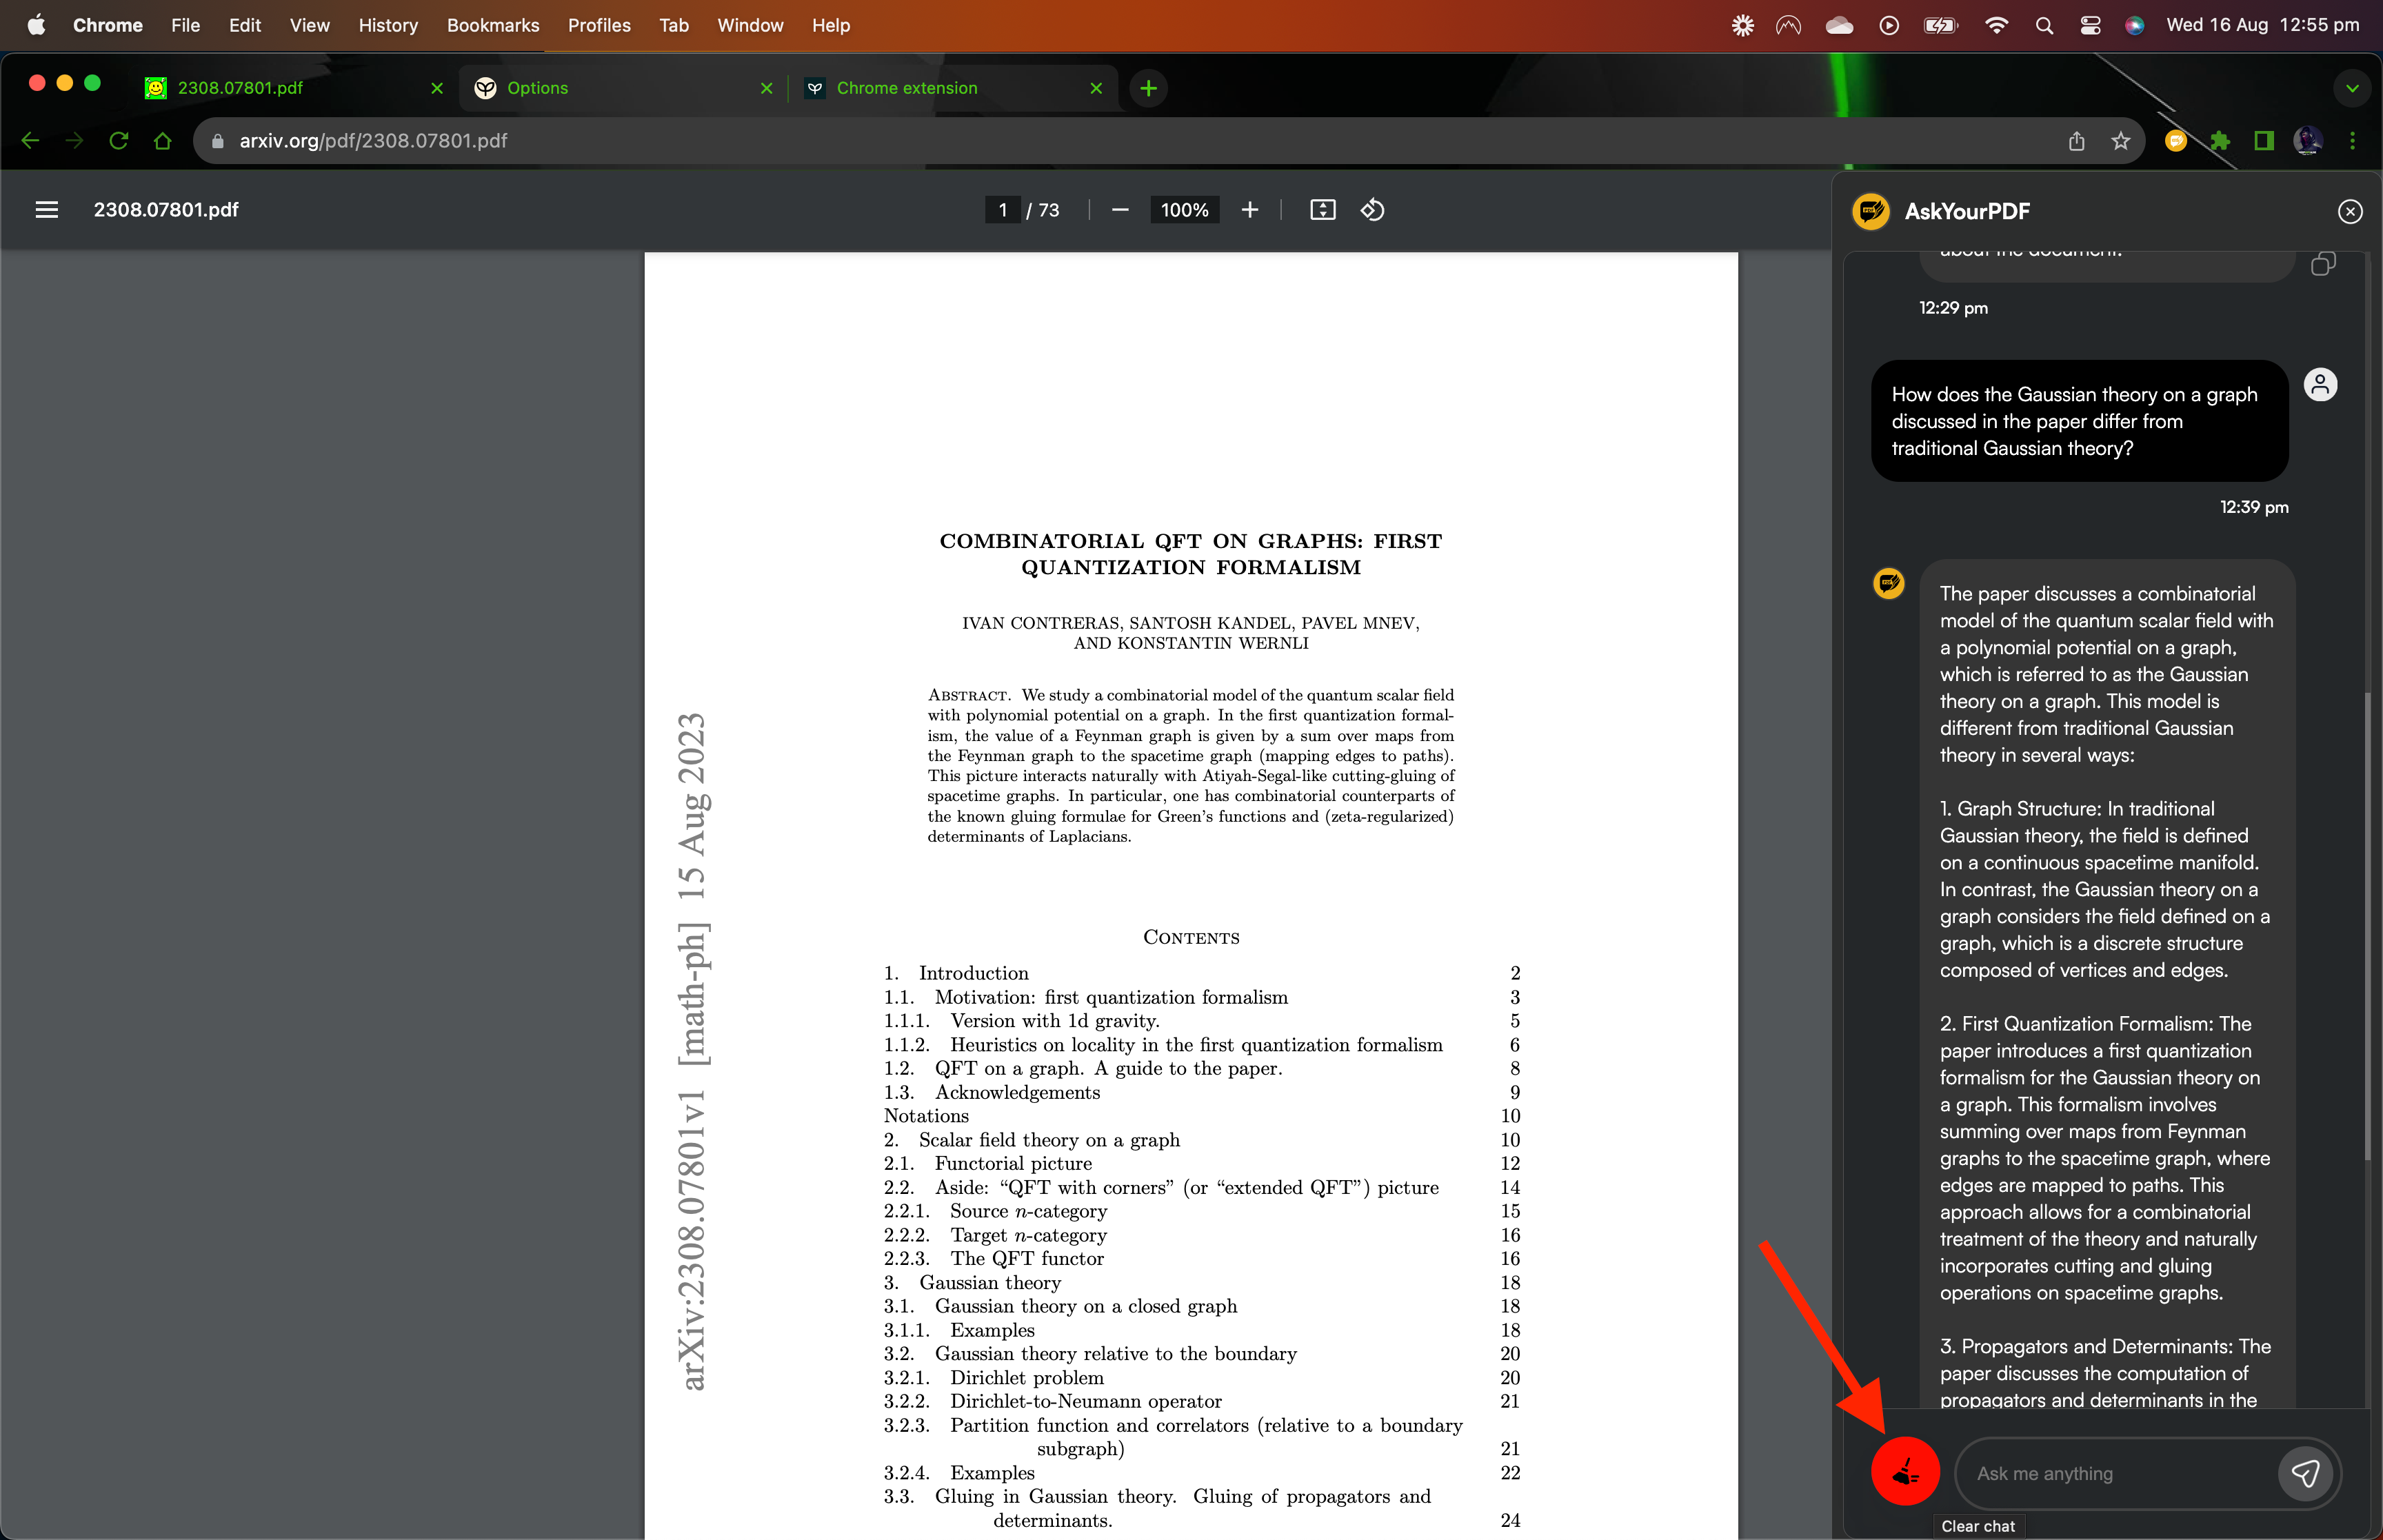Toggle PDF sidebar with hamburger menu
Image resolution: width=2383 pixels, height=1540 pixels.
[x=46, y=210]
